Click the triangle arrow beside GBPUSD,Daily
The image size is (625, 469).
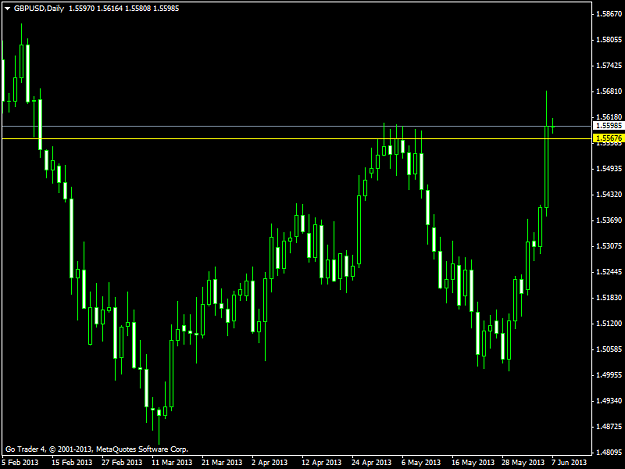[x=7, y=9]
